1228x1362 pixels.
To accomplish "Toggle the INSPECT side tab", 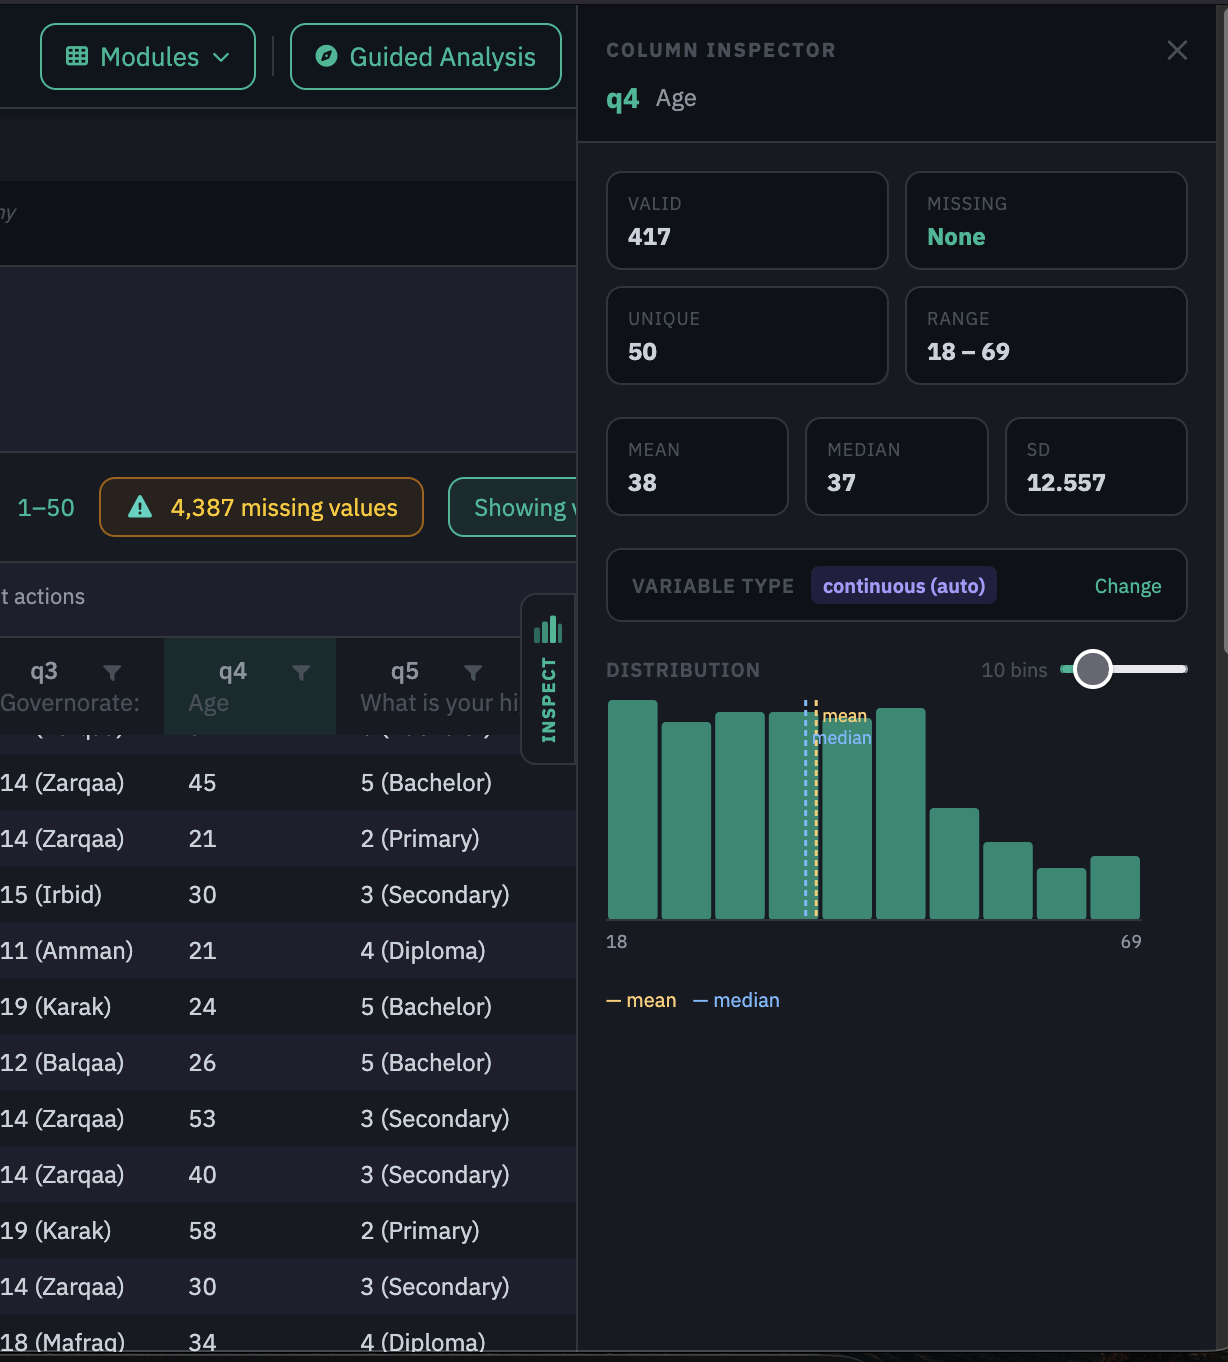I will click(x=548, y=679).
